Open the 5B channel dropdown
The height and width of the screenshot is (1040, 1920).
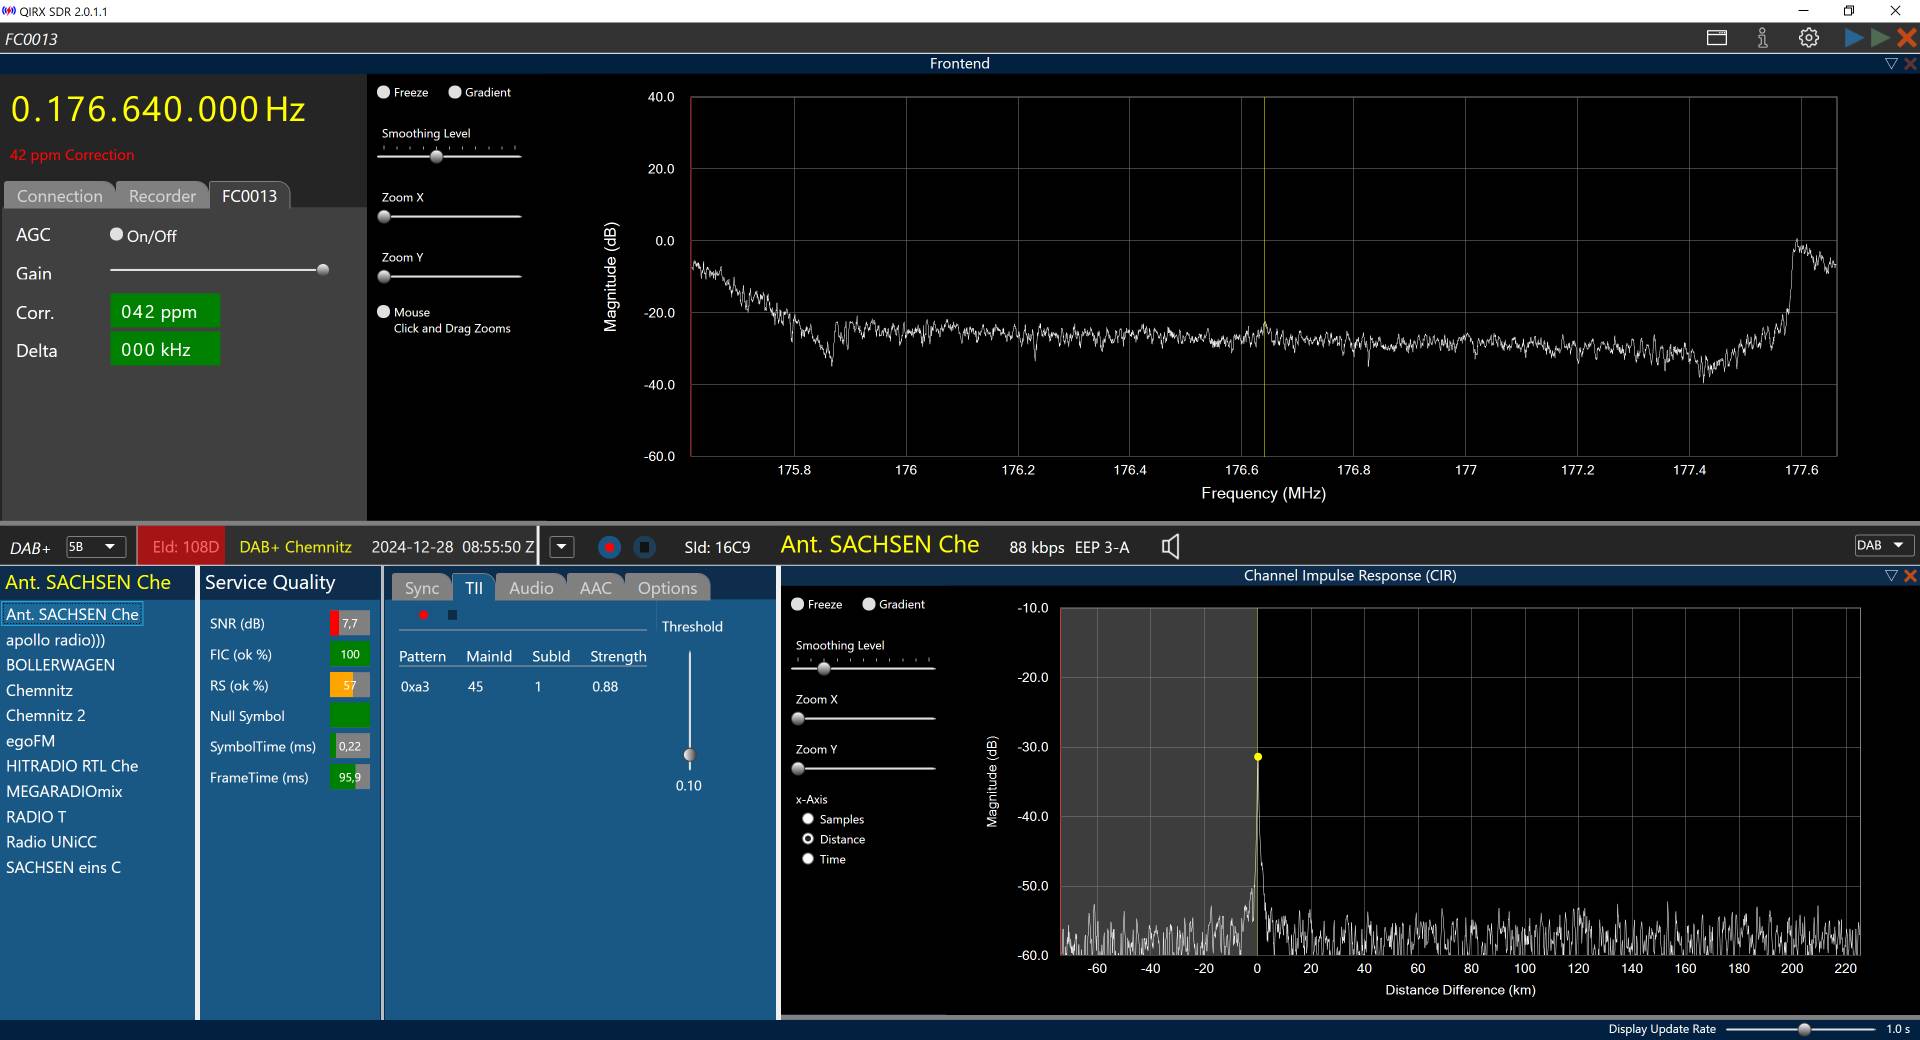(96, 546)
